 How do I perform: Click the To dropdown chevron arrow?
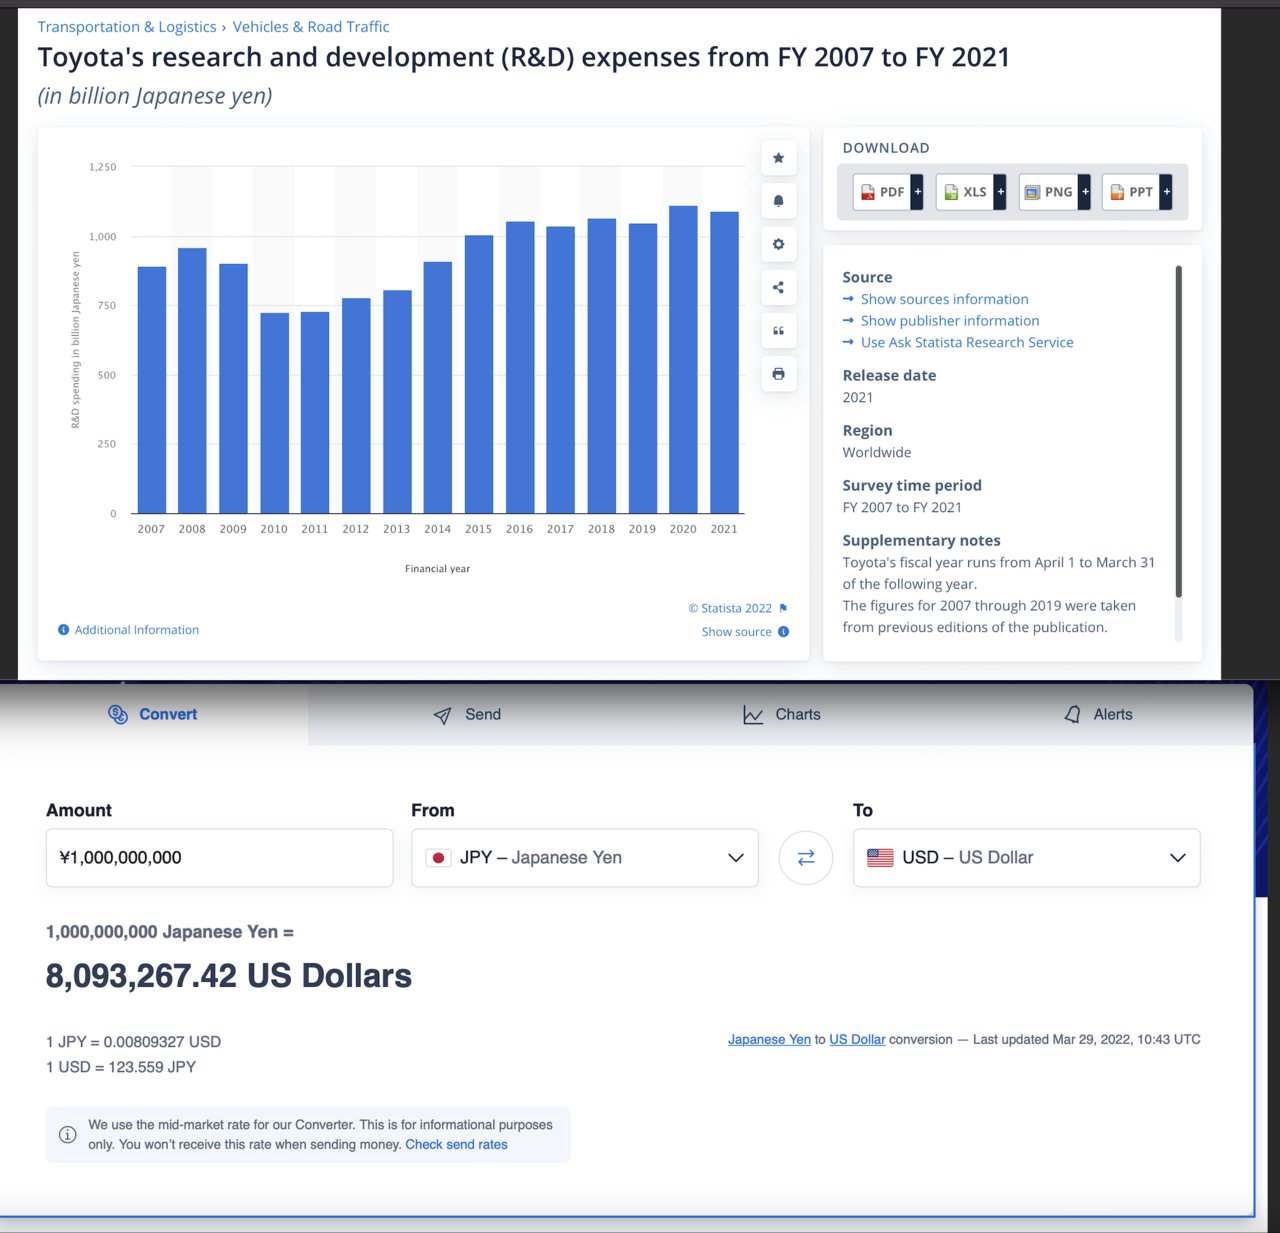[1178, 858]
